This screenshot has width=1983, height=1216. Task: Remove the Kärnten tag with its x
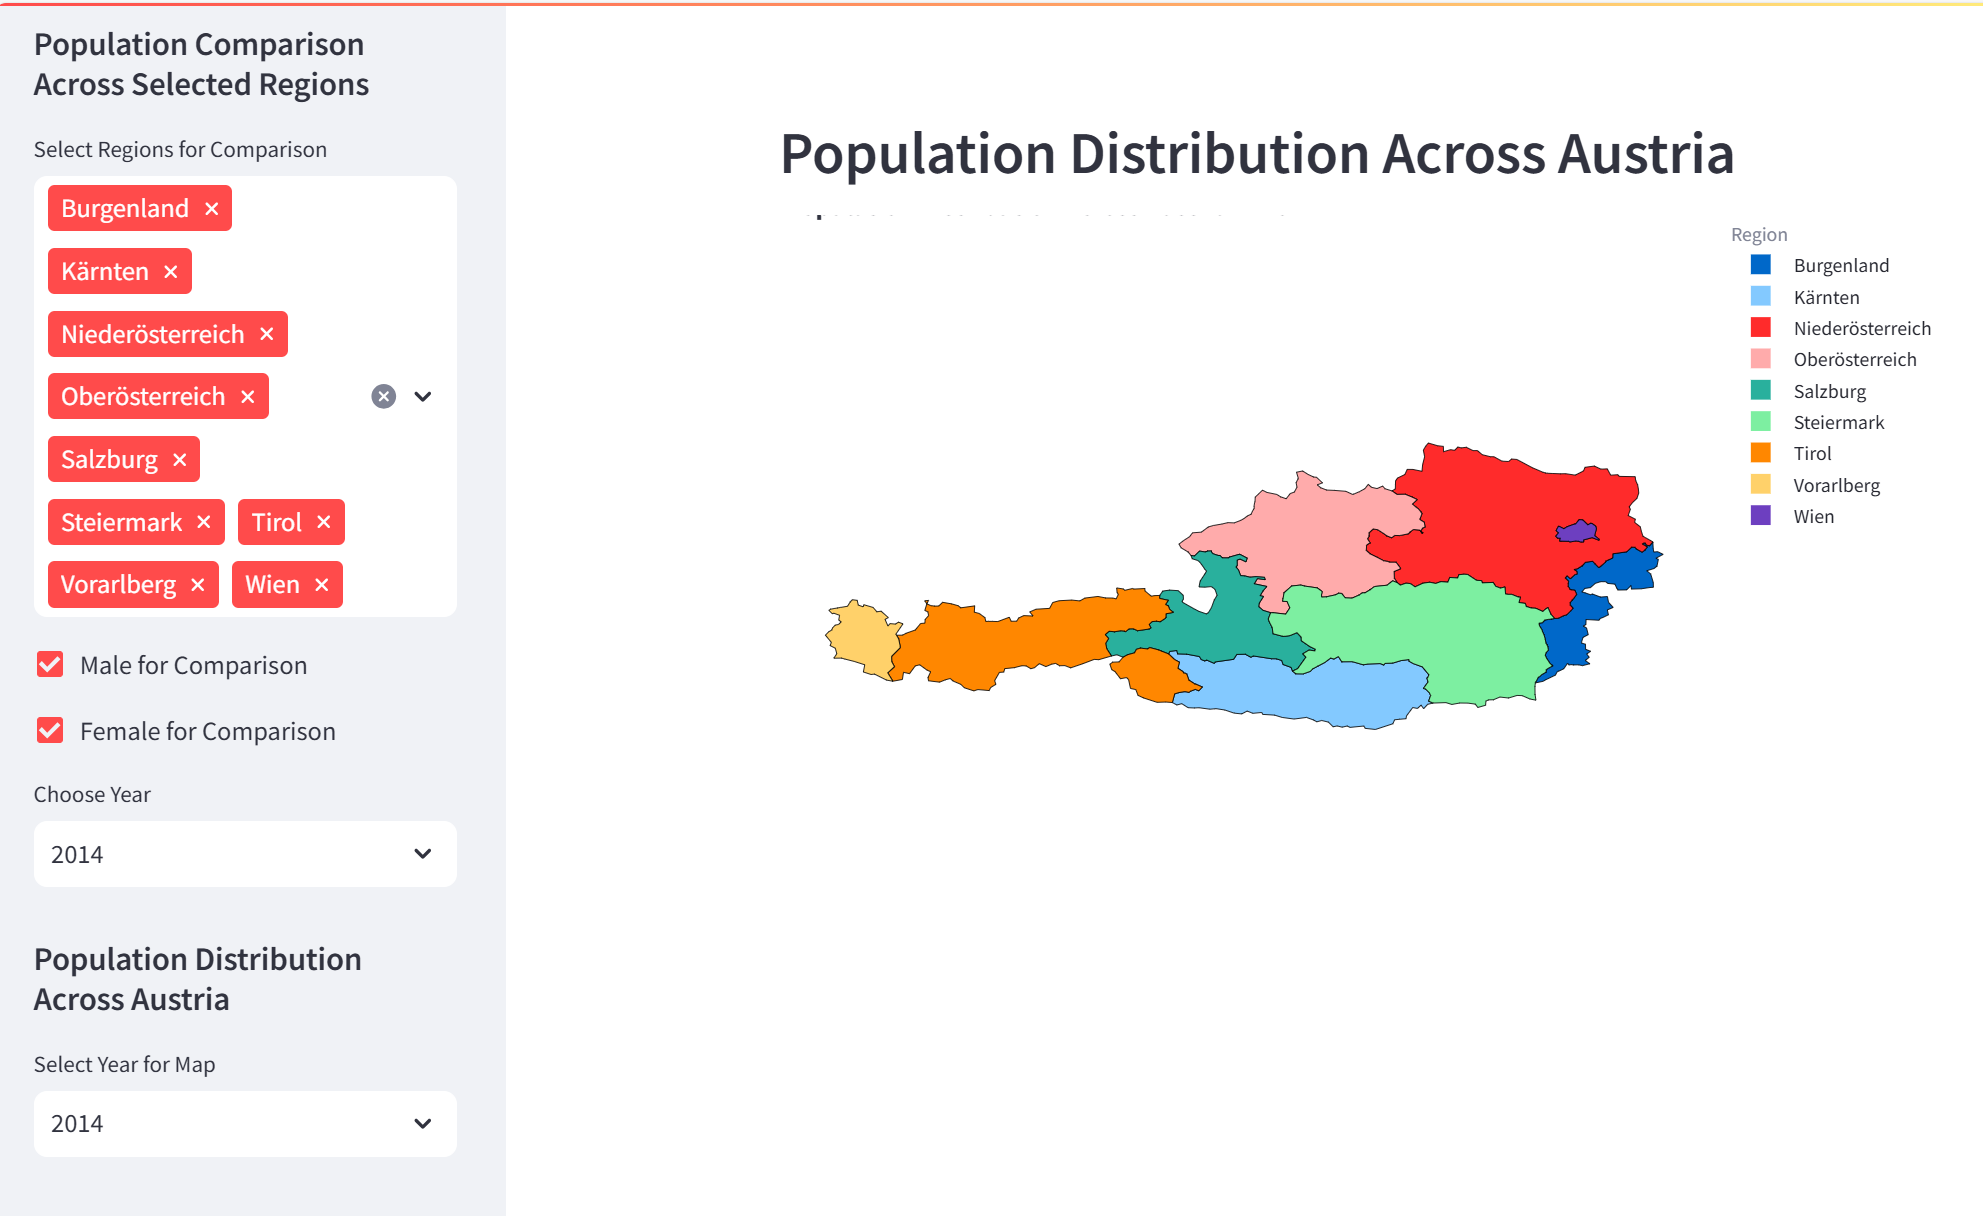coord(171,271)
